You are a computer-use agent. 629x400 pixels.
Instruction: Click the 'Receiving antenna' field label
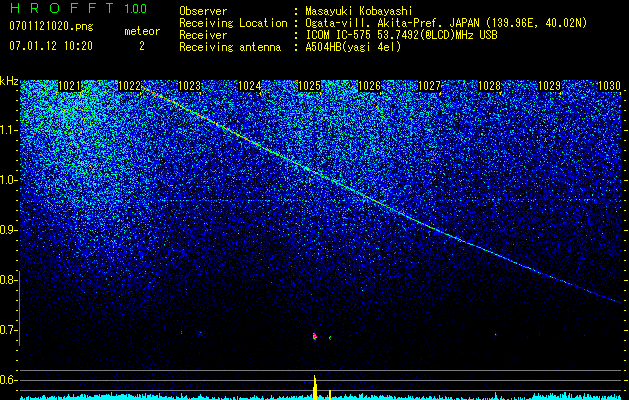click(x=230, y=47)
